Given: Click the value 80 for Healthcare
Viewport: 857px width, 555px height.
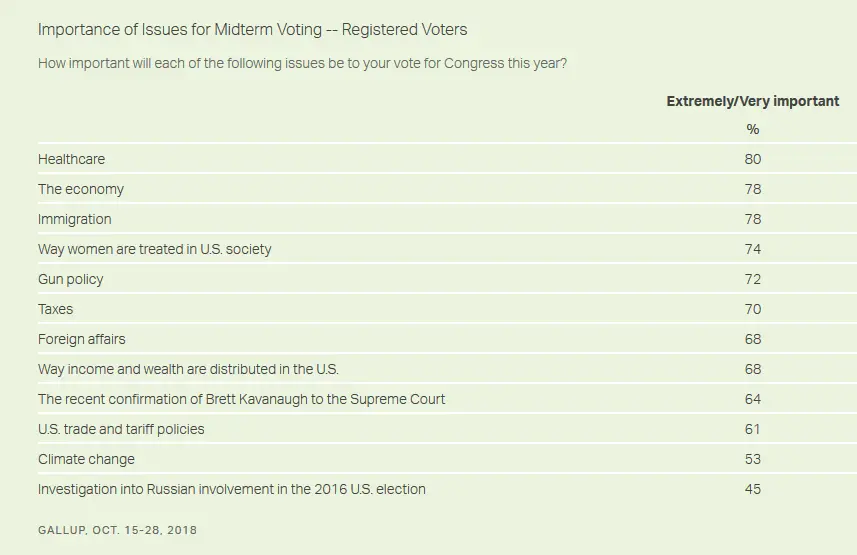Looking at the screenshot, I should (x=752, y=159).
